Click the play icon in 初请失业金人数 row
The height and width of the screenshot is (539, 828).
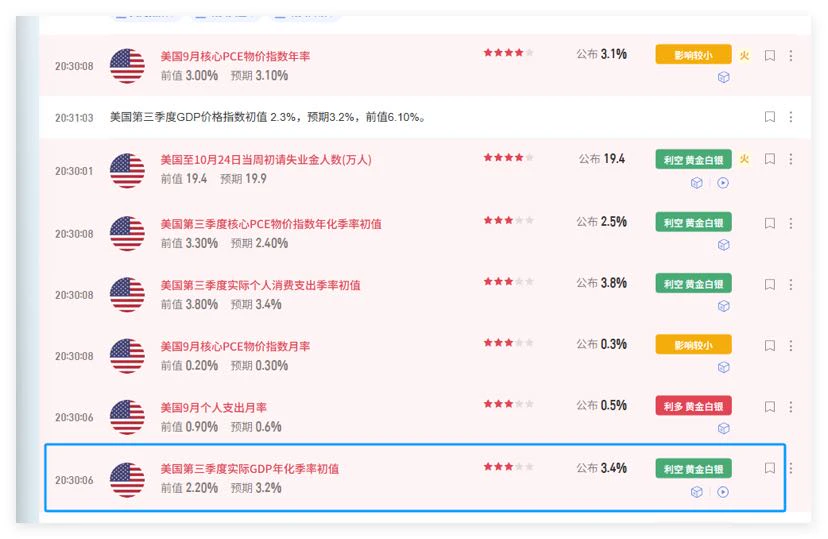click(x=723, y=183)
